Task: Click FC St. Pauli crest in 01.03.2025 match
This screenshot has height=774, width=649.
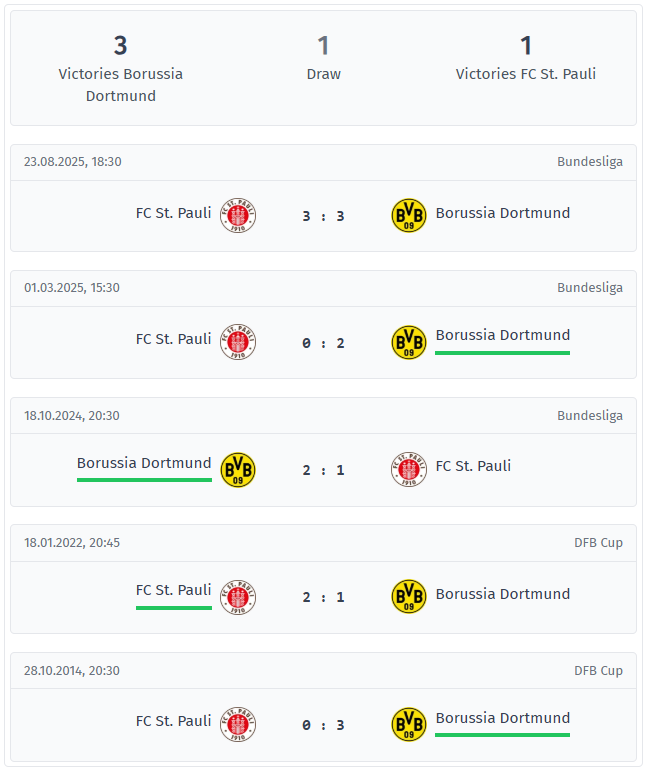Action: (238, 342)
